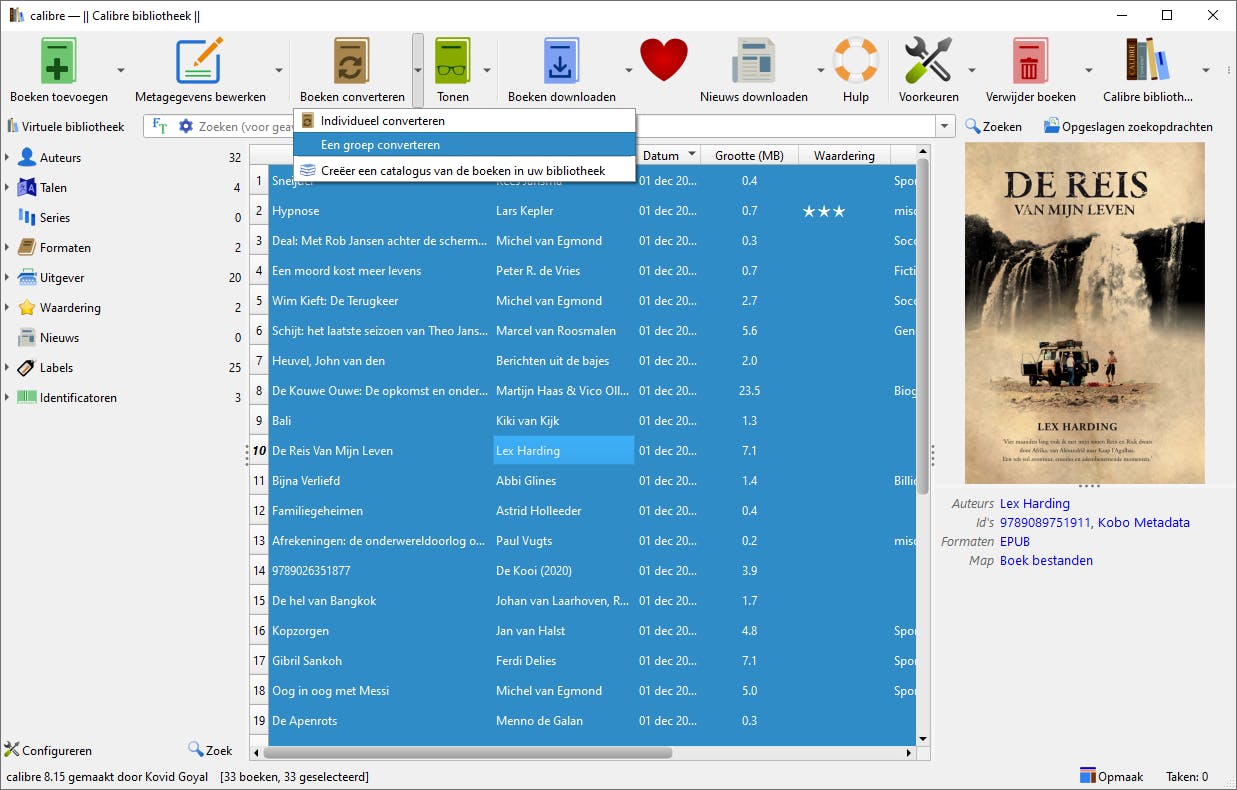Select De Reis Van Mijn Leven title

click(x=332, y=451)
